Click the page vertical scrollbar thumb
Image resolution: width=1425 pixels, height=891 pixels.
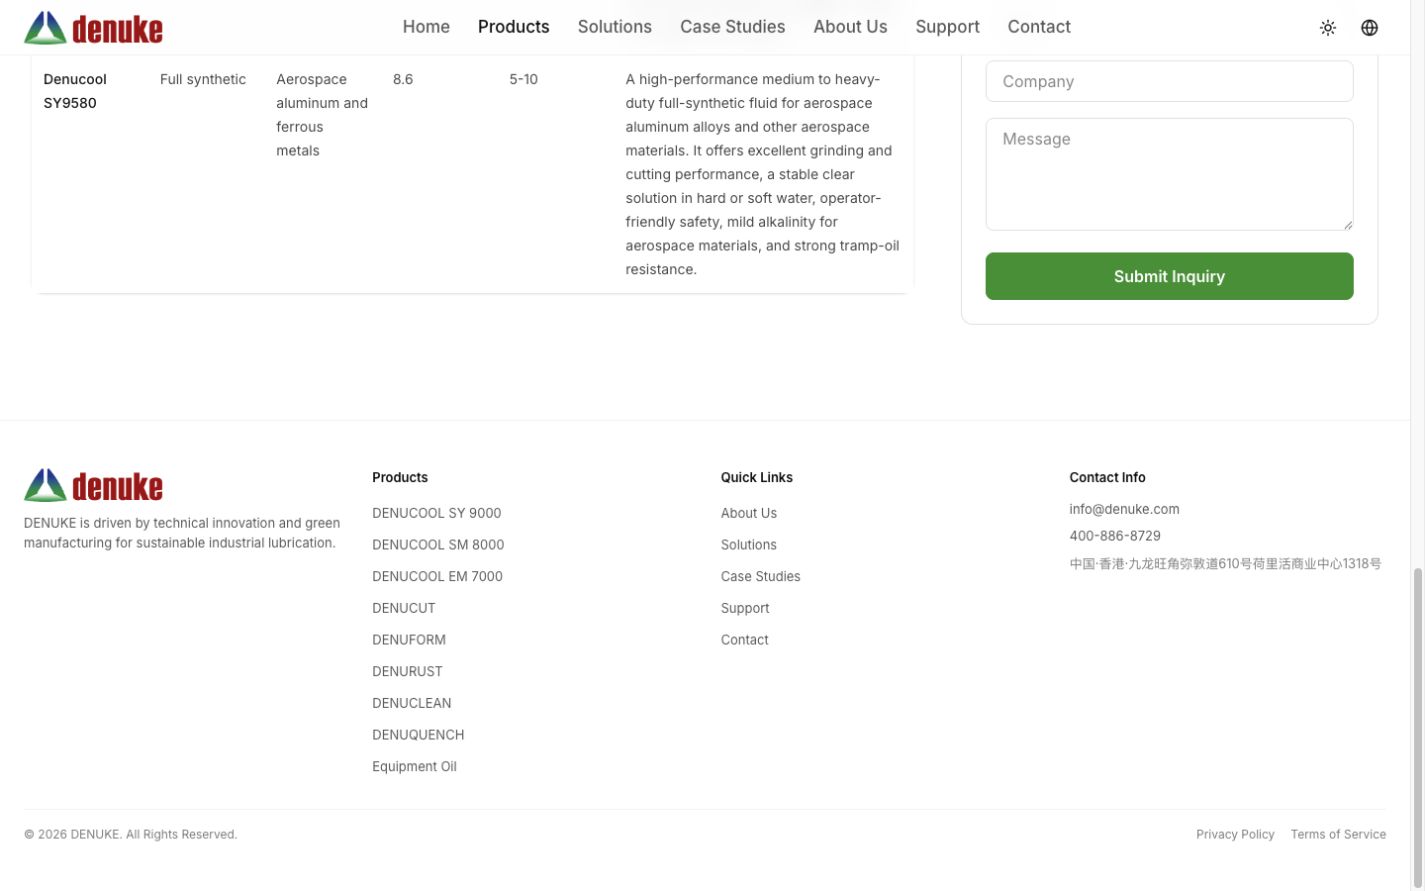[x=1417, y=728]
